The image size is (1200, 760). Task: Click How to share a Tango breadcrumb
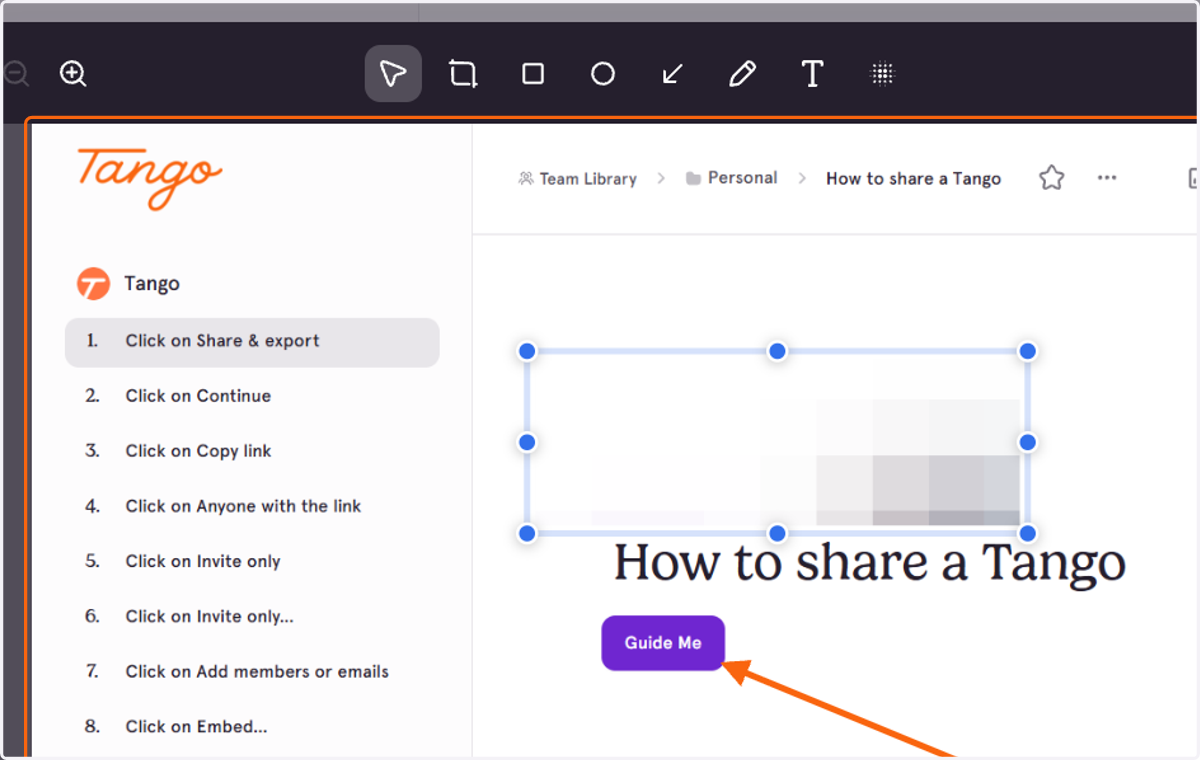(x=913, y=179)
